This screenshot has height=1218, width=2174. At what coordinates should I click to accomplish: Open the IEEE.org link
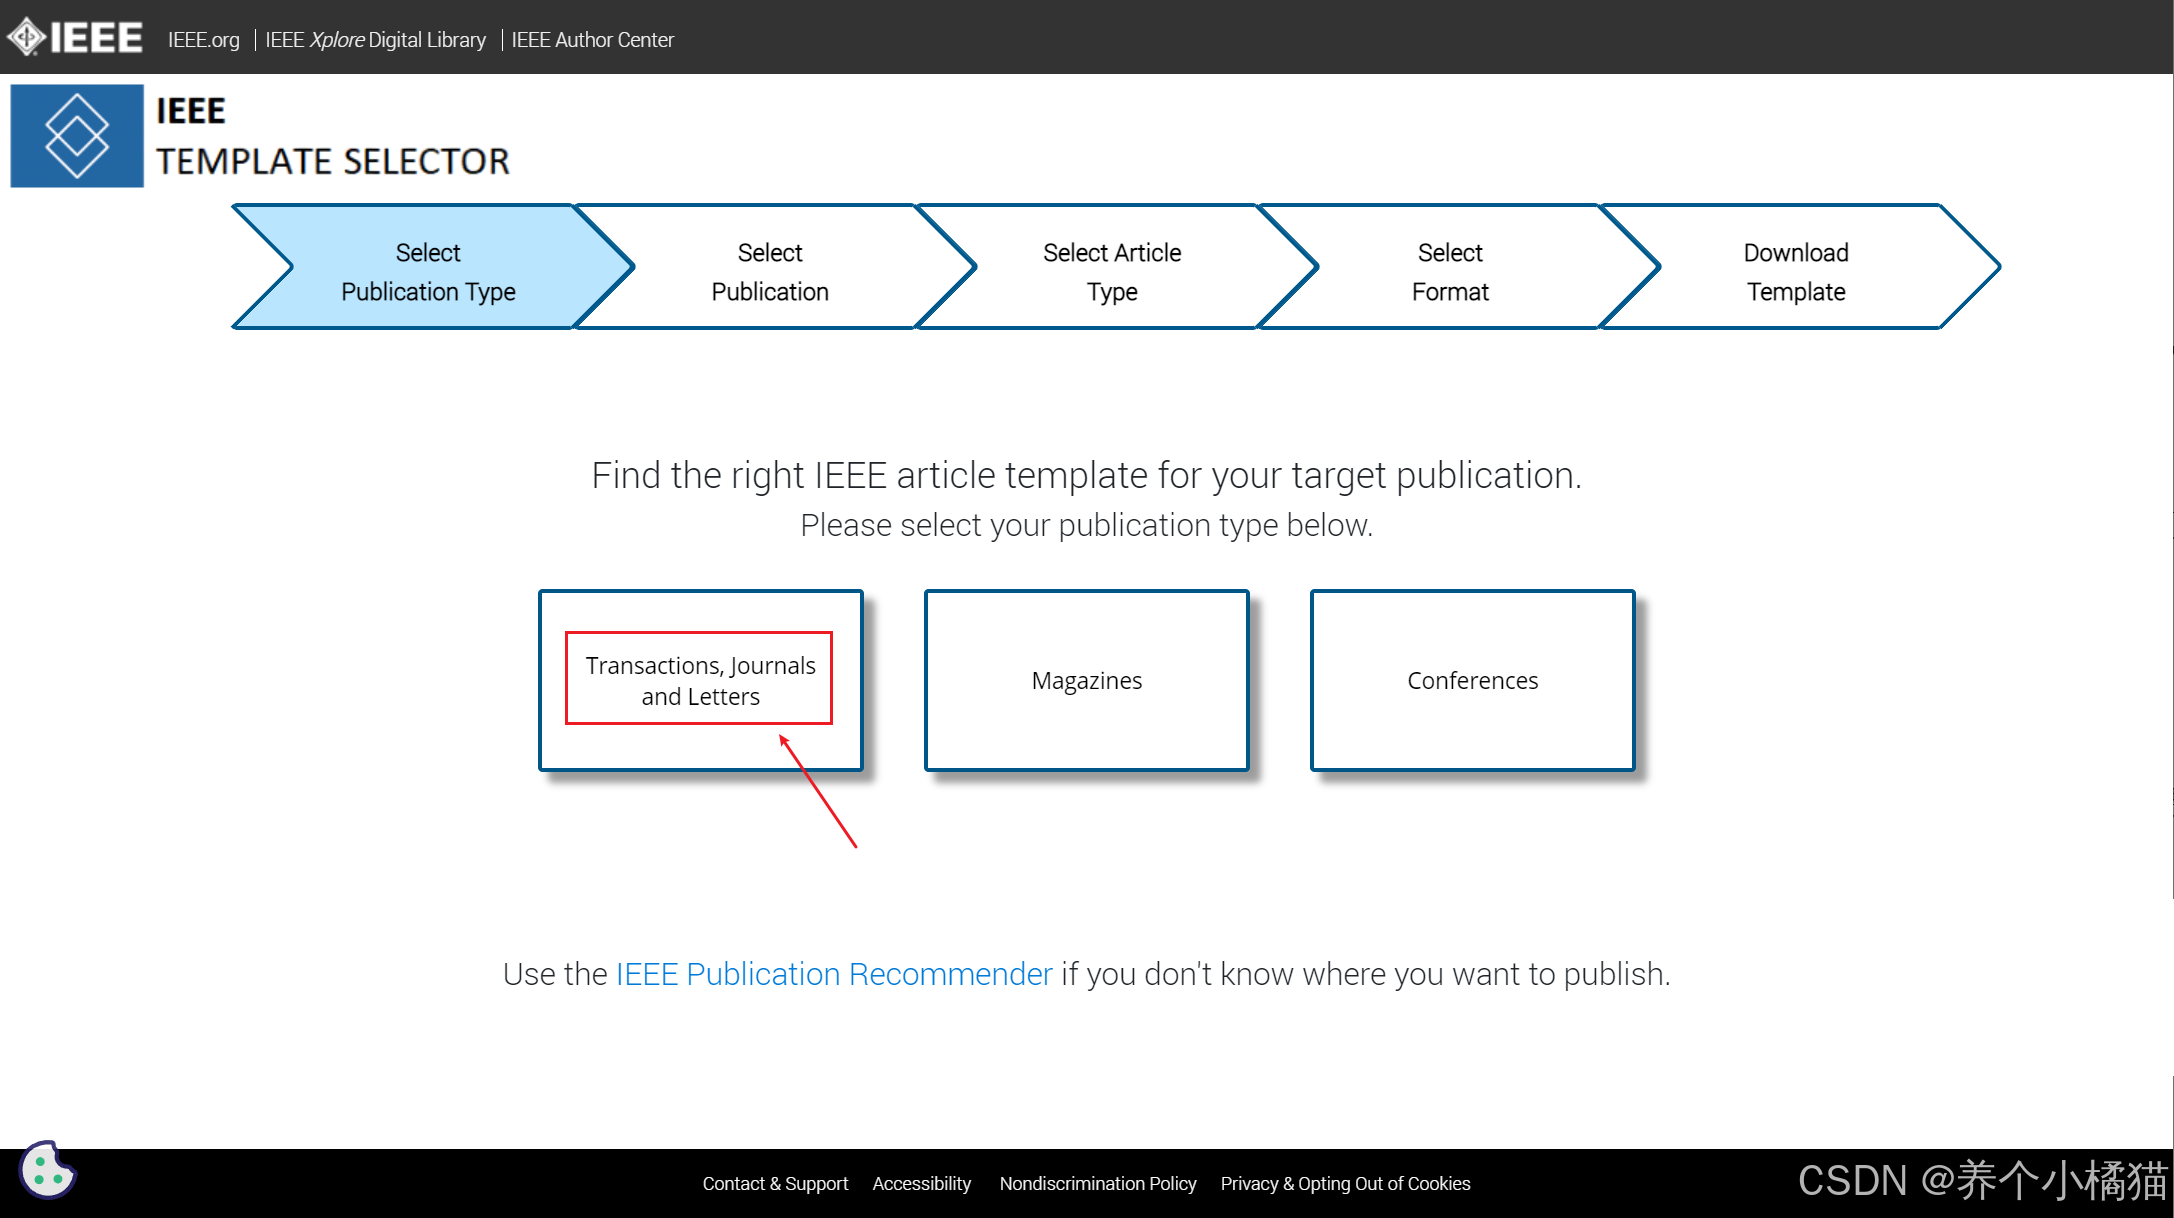coord(203,40)
